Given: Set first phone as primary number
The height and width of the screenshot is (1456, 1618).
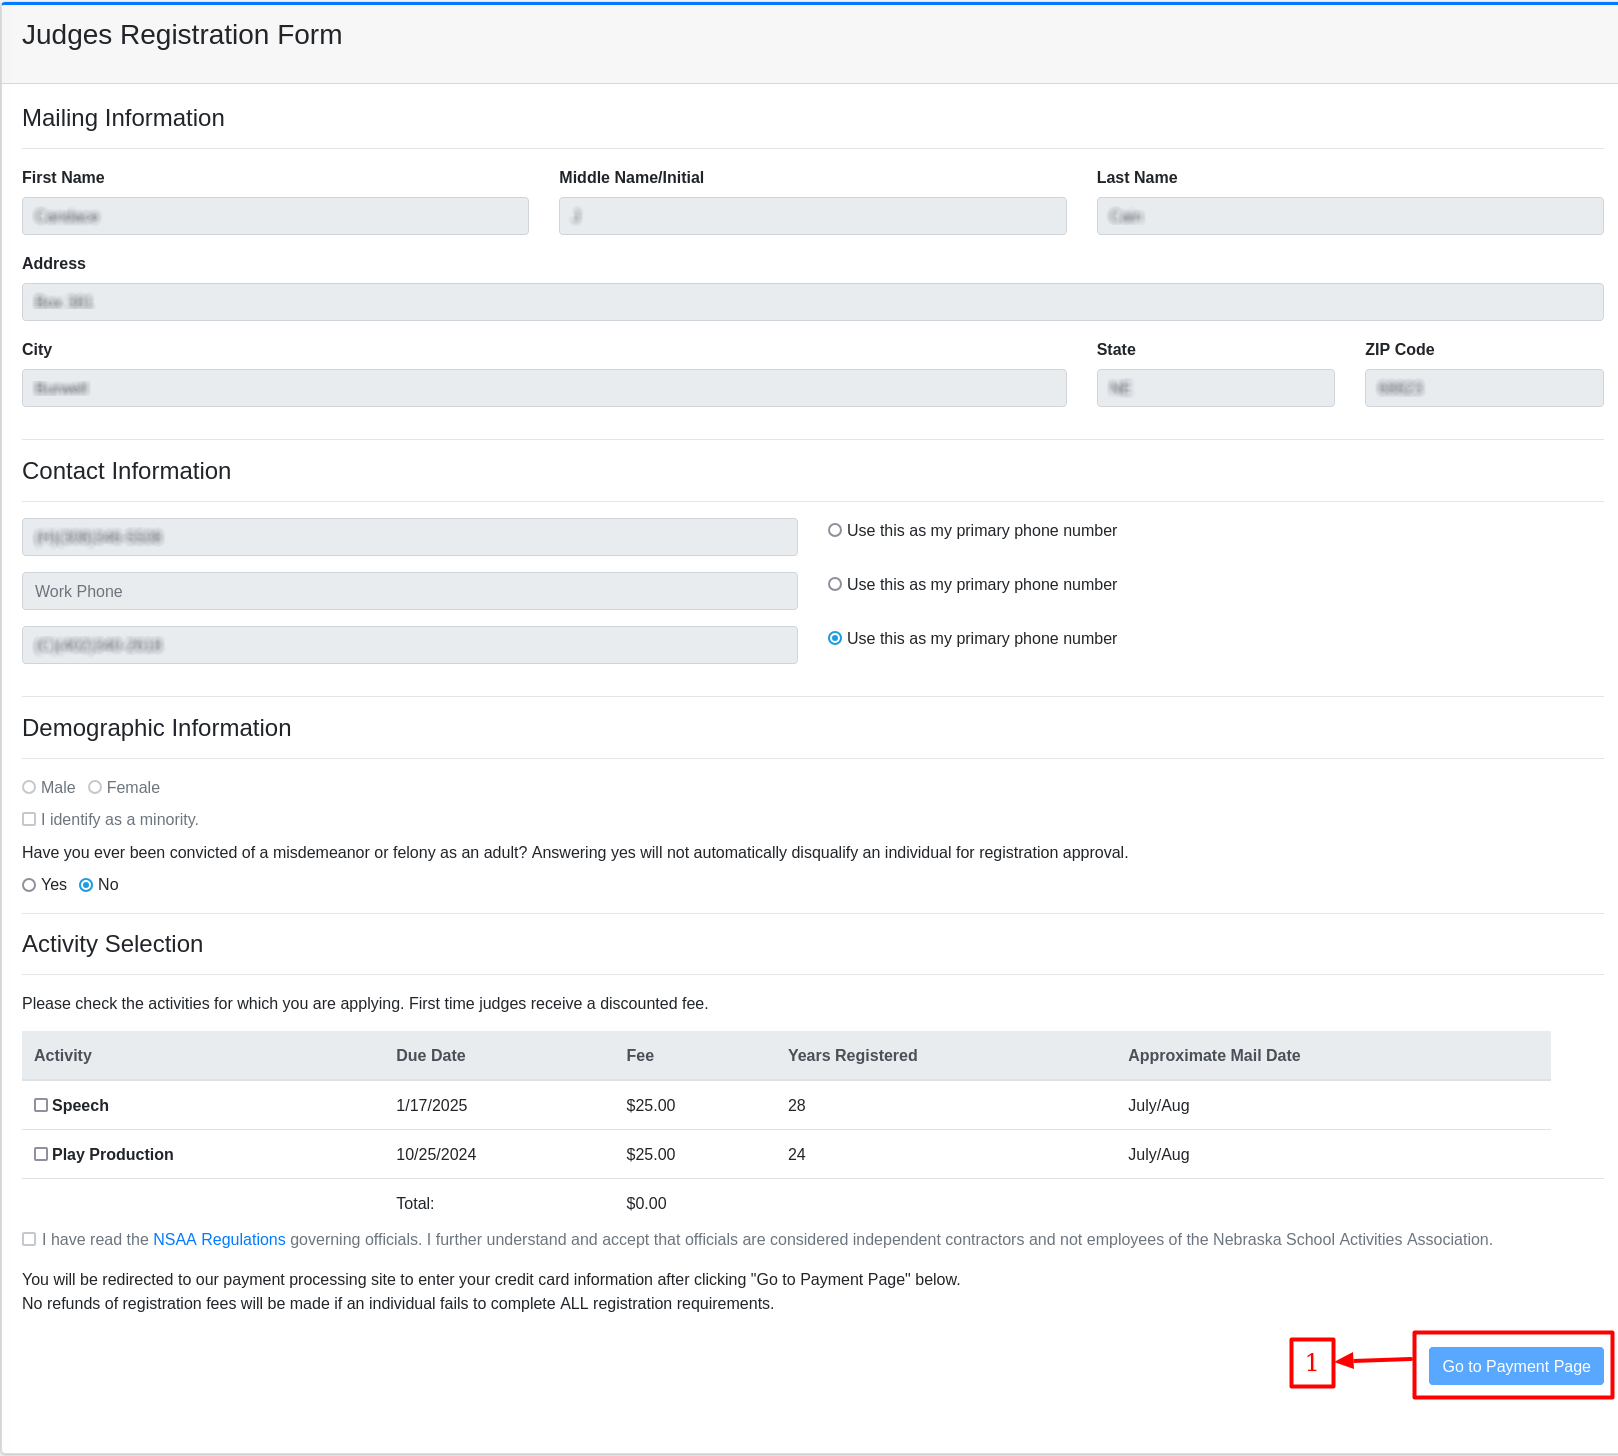Looking at the screenshot, I should tap(835, 530).
